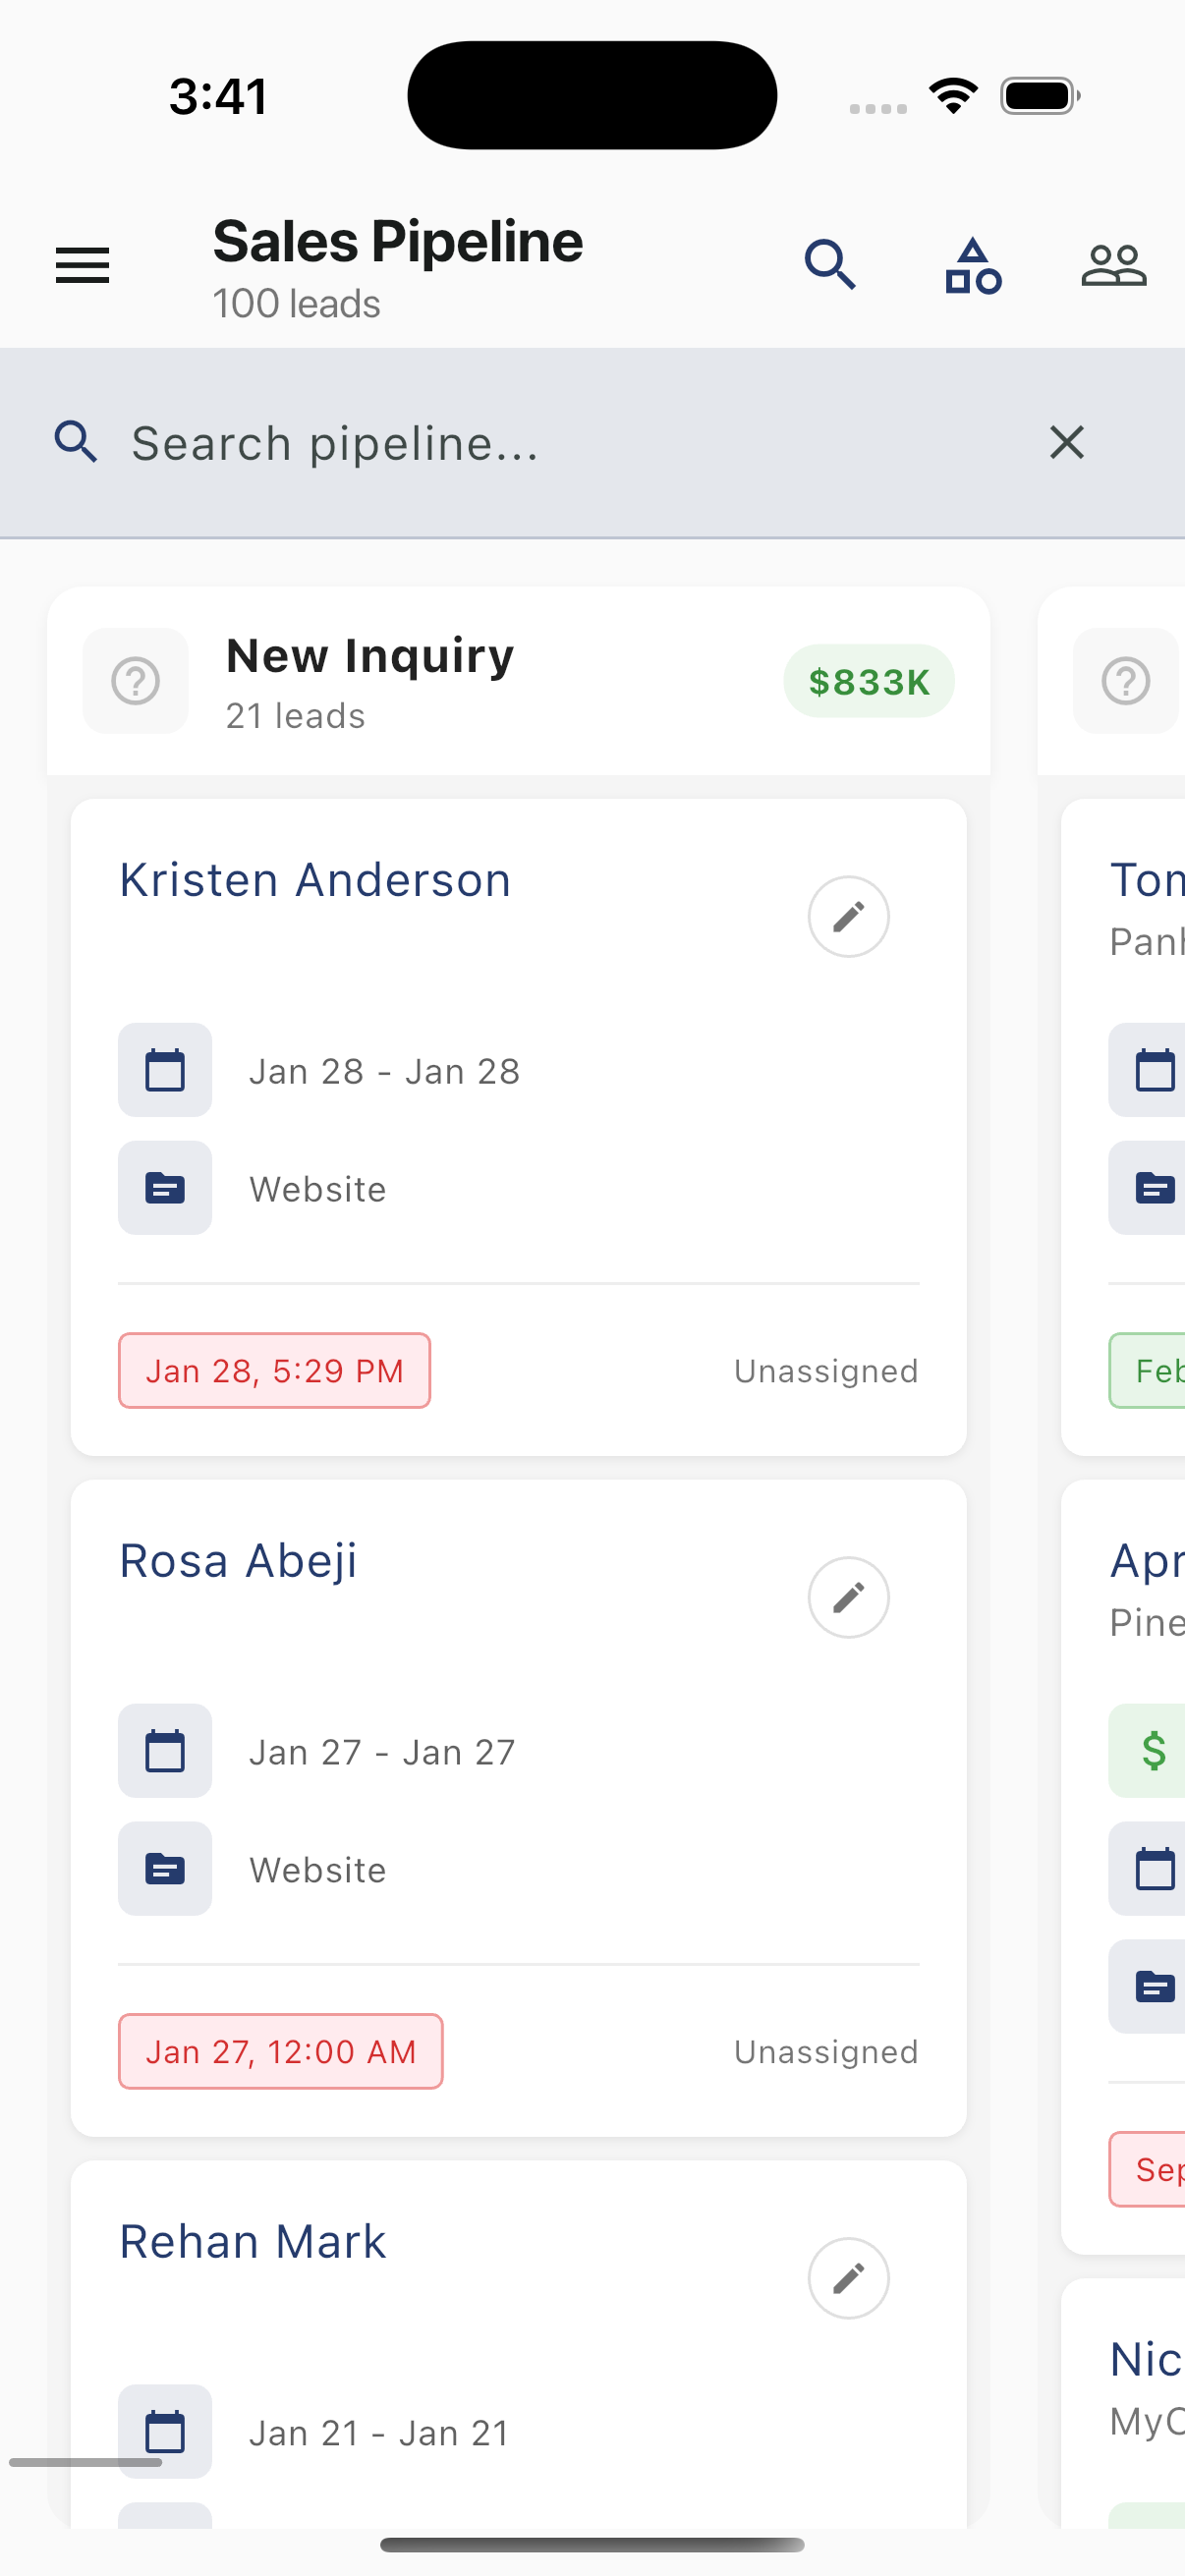Tap calendar icon on Kristen Anderson card
This screenshot has width=1185, height=2576.
(165, 1070)
